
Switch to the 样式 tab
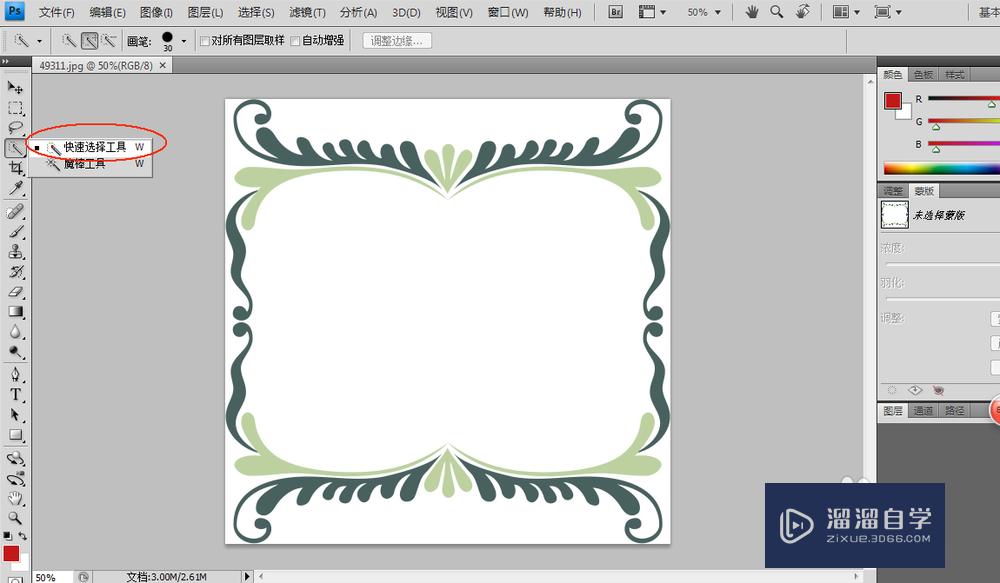954,75
